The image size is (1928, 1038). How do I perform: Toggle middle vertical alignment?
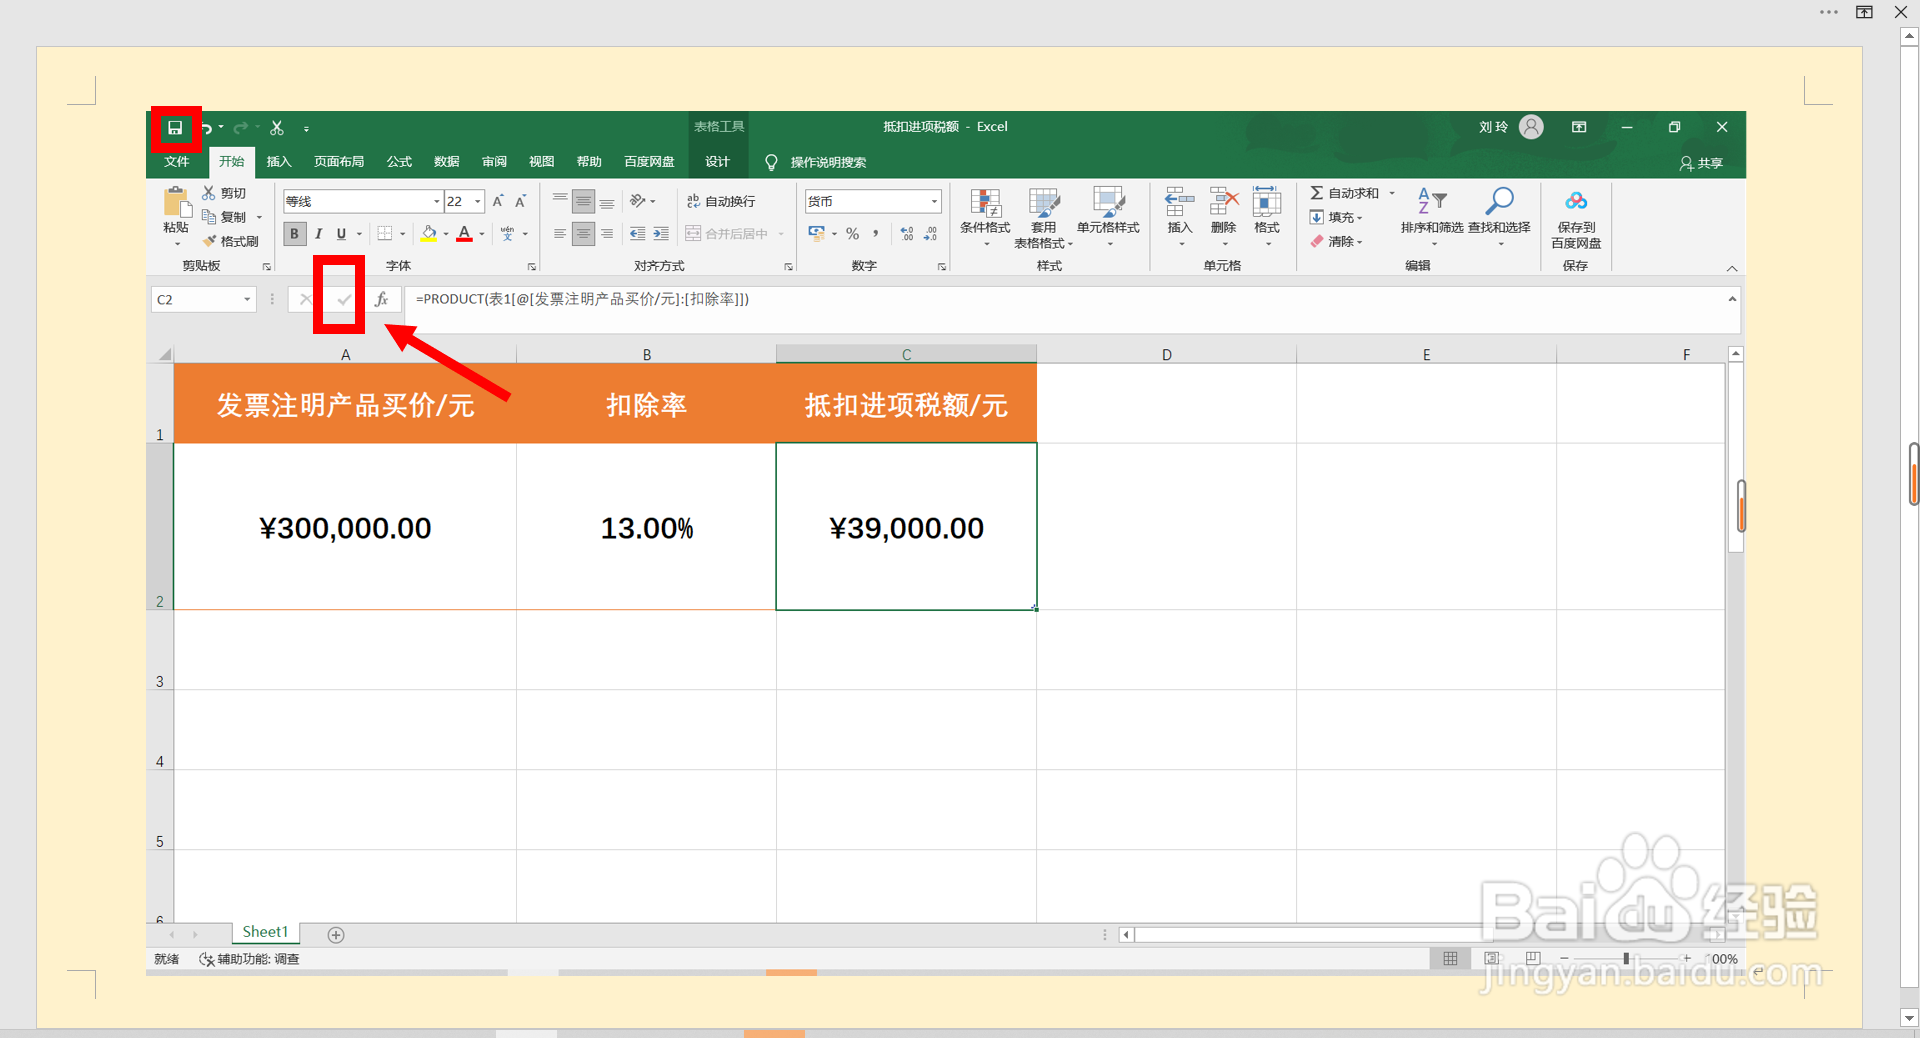[583, 201]
